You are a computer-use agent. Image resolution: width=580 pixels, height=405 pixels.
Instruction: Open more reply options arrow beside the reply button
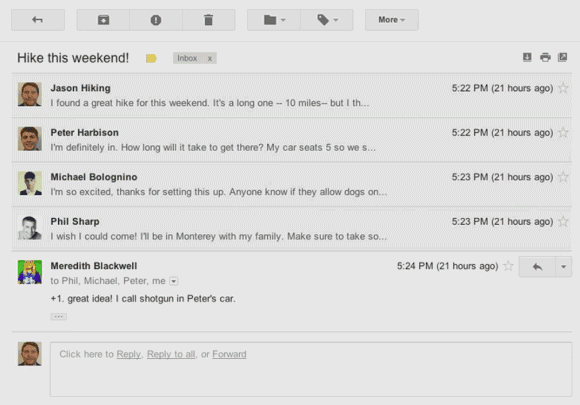[x=563, y=267]
